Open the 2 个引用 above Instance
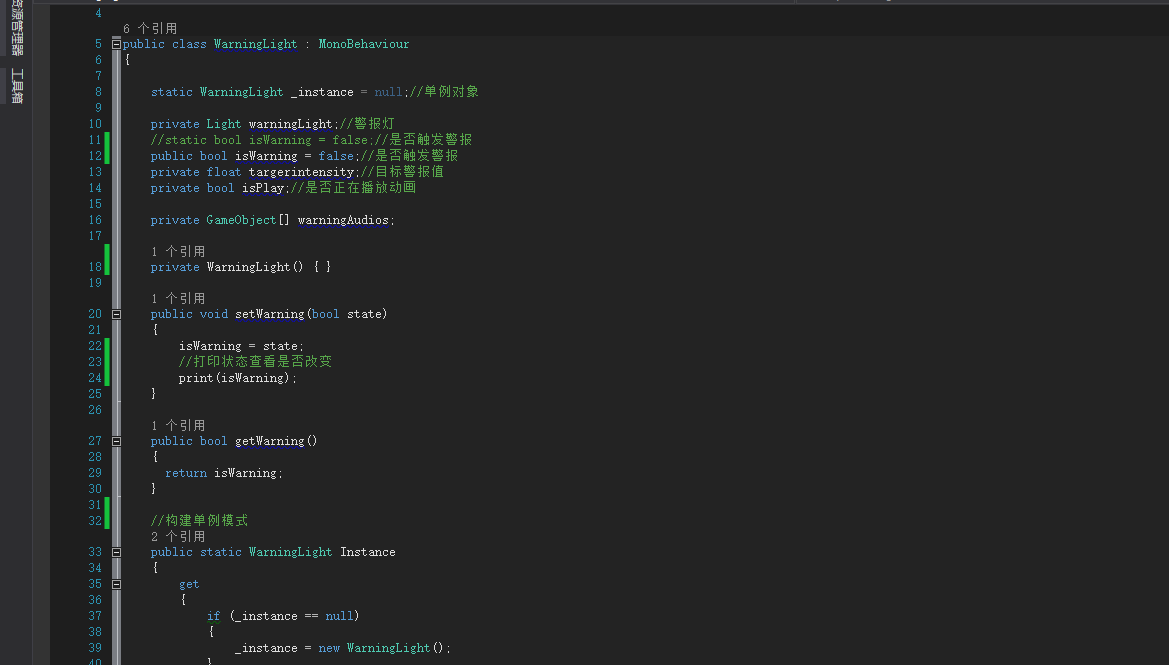This screenshot has width=1169, height=665. point(177,536)
